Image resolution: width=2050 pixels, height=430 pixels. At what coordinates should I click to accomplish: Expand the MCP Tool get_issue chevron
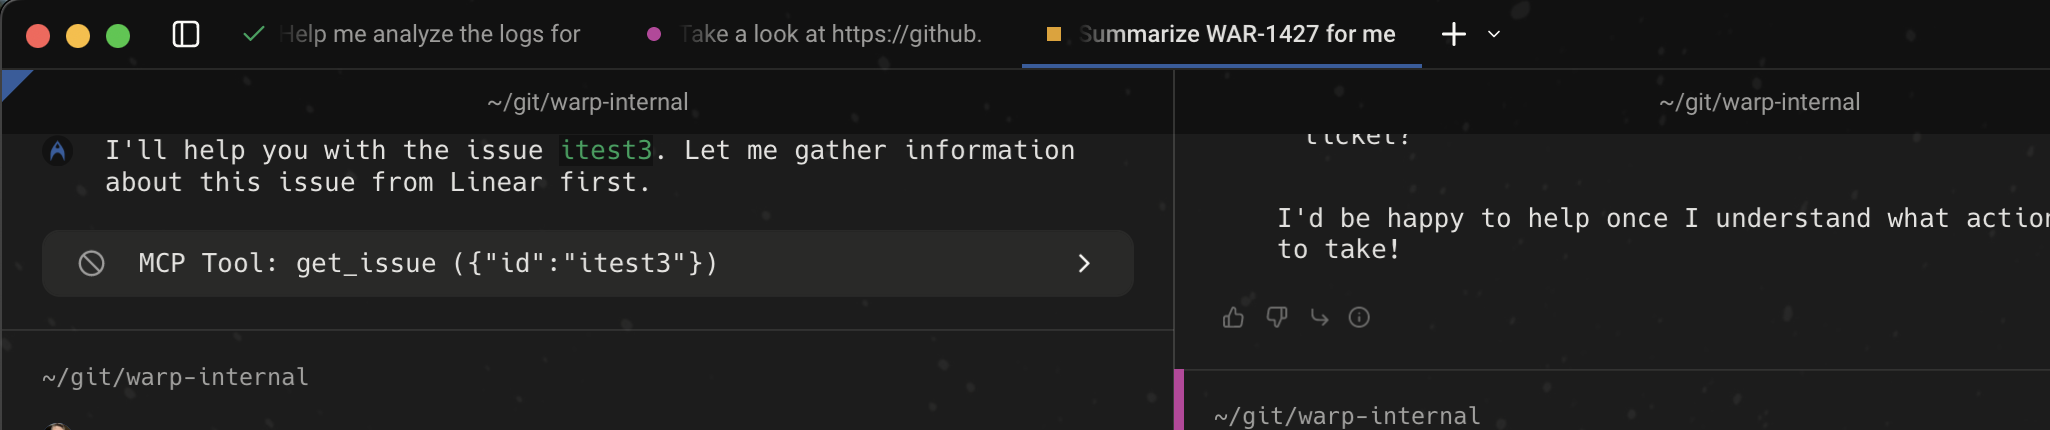1084,263
